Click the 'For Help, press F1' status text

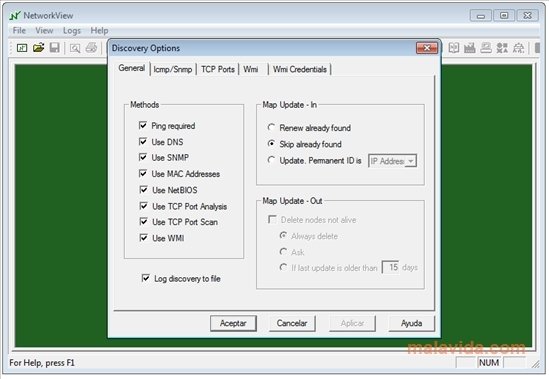tap(42, 363)
